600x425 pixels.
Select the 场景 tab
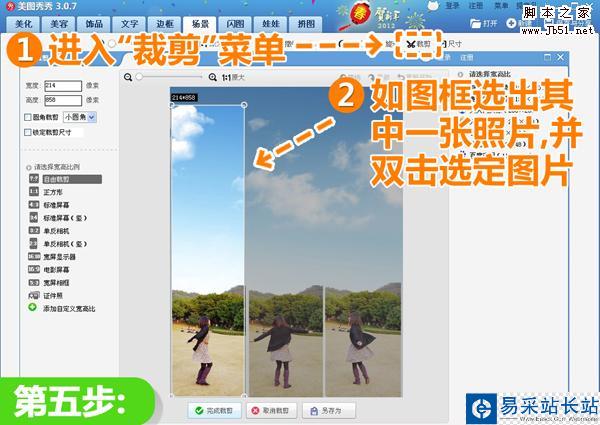pos(200,24)
